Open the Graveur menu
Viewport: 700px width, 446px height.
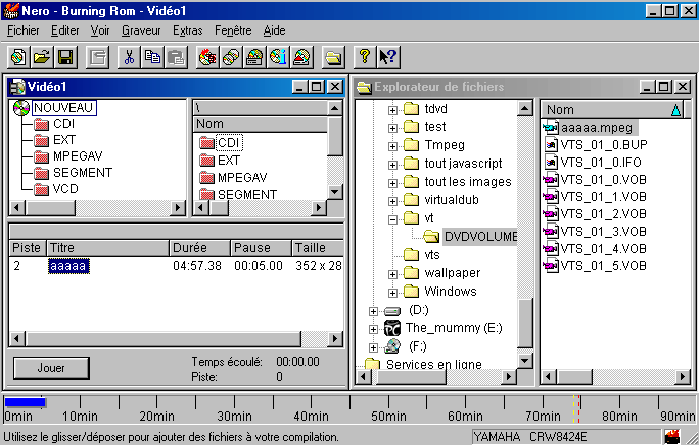click(x=141, y=30)
